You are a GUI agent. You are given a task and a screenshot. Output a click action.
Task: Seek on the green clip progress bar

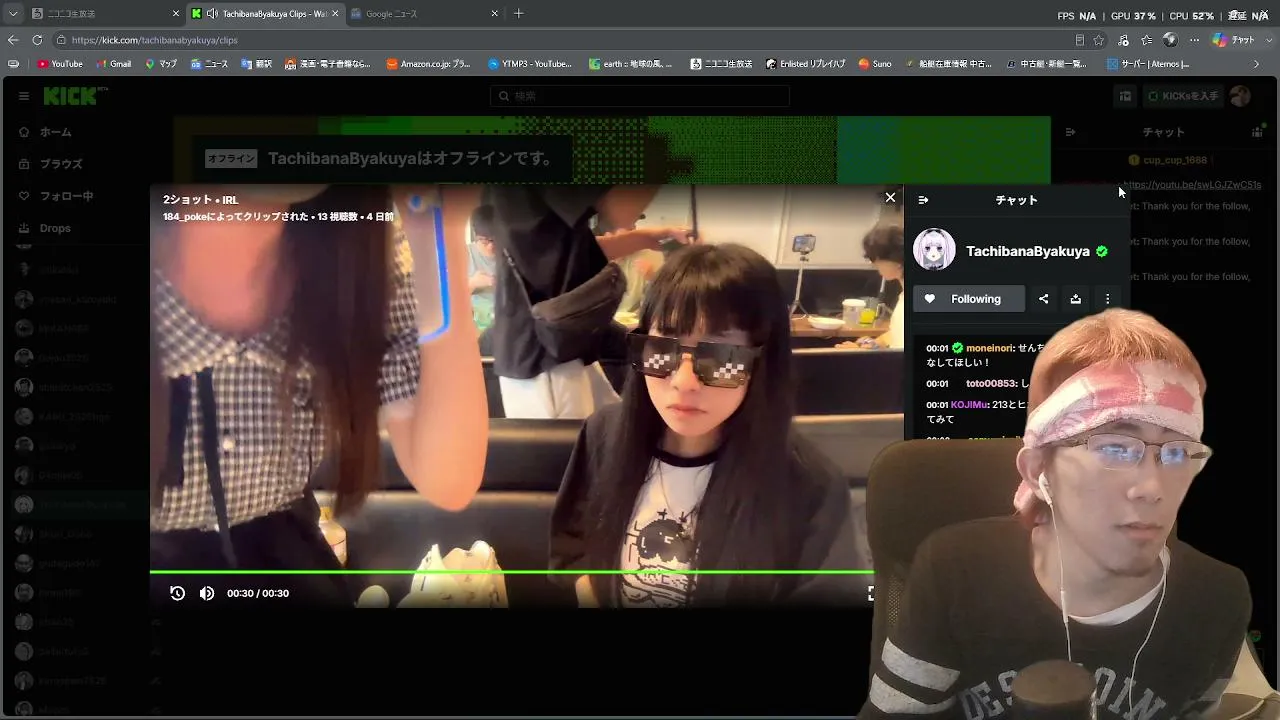pyautogui.click(x=511, y=572)
